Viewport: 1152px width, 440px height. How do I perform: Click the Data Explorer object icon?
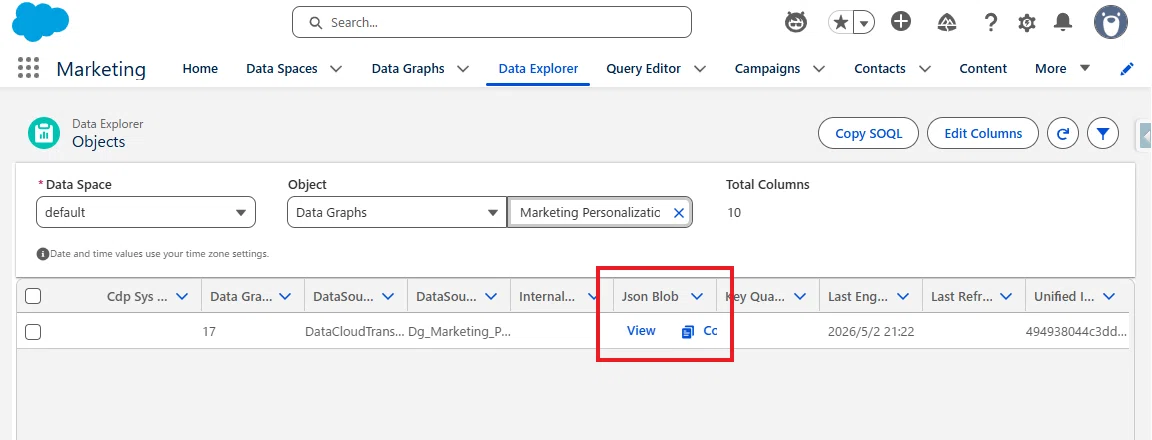44,133
